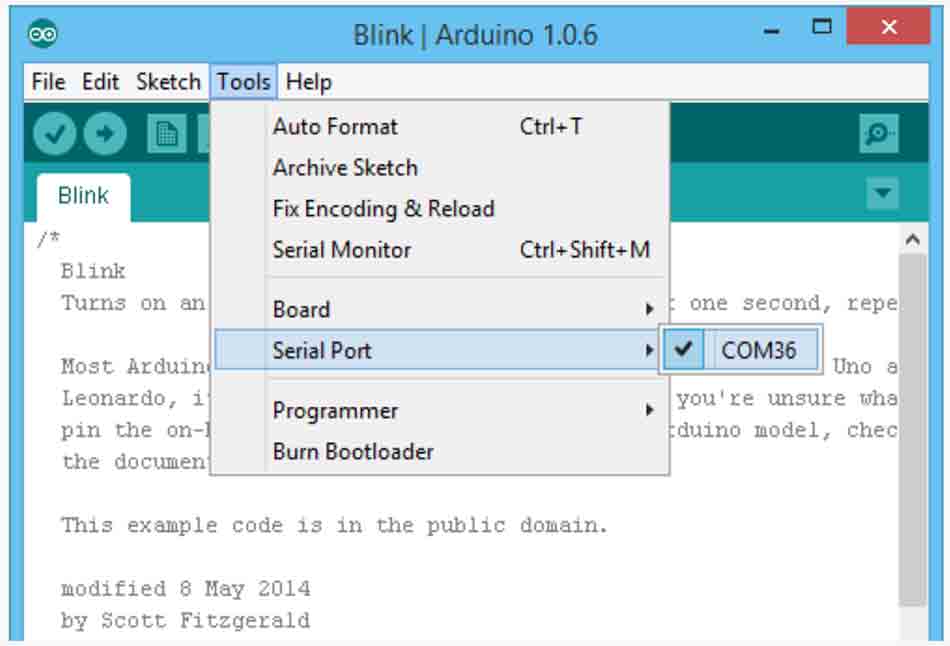Click the Verify checkmark toolbar icon

(55, 133)
